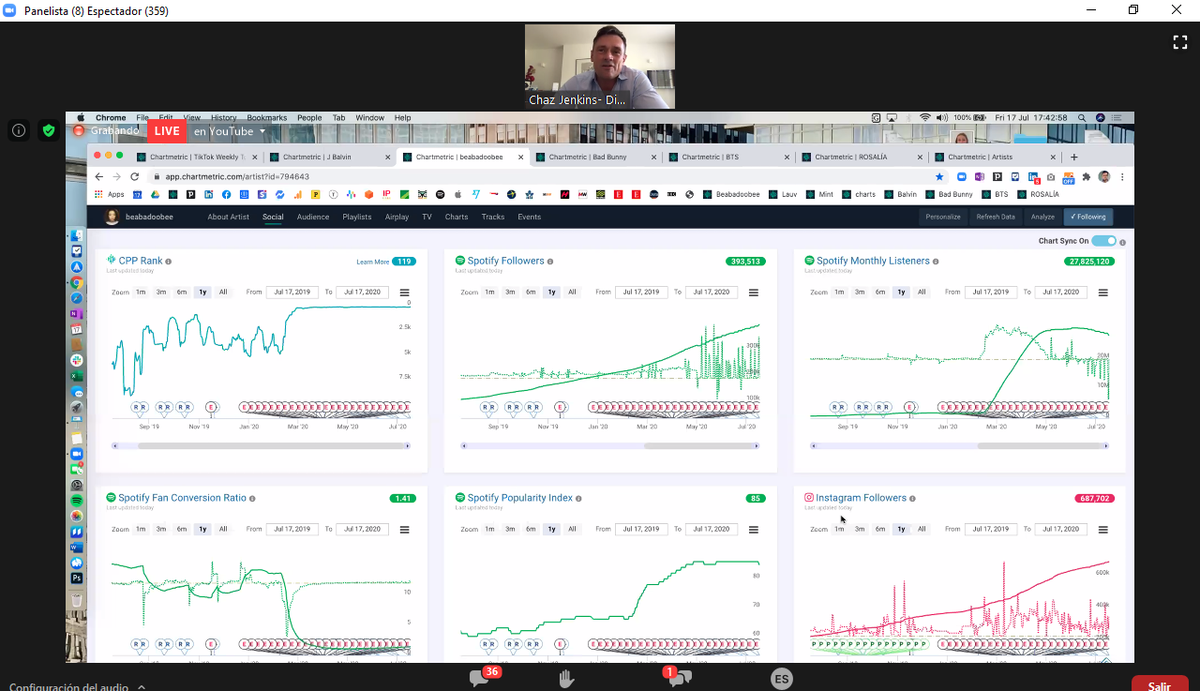The width and height of the screenshot is (1200, 691).
Task: Toggle the Chart Sync On switch
Action: pyautogui.click(x=1104, y=241)
